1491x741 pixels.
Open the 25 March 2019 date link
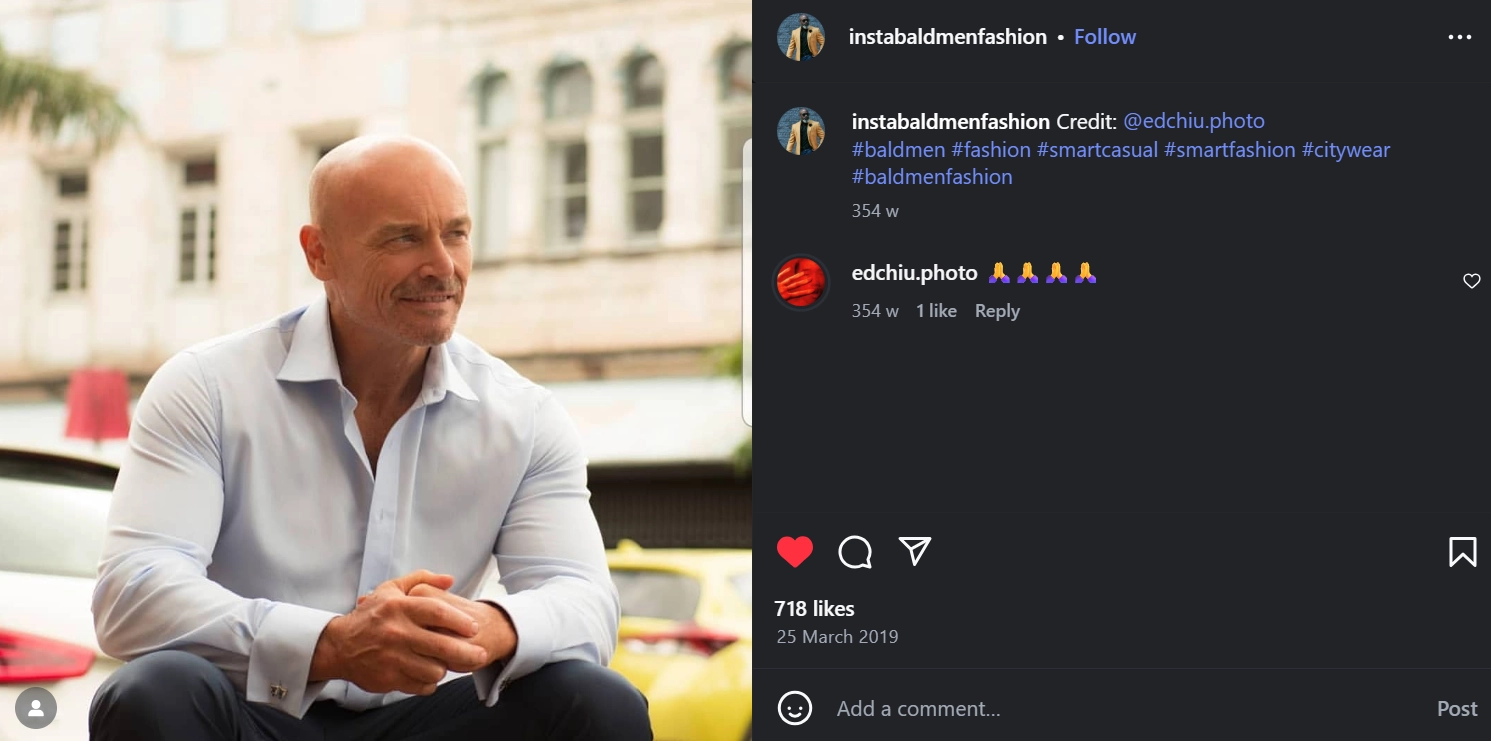pyautogui.click(x=837, y=636)
